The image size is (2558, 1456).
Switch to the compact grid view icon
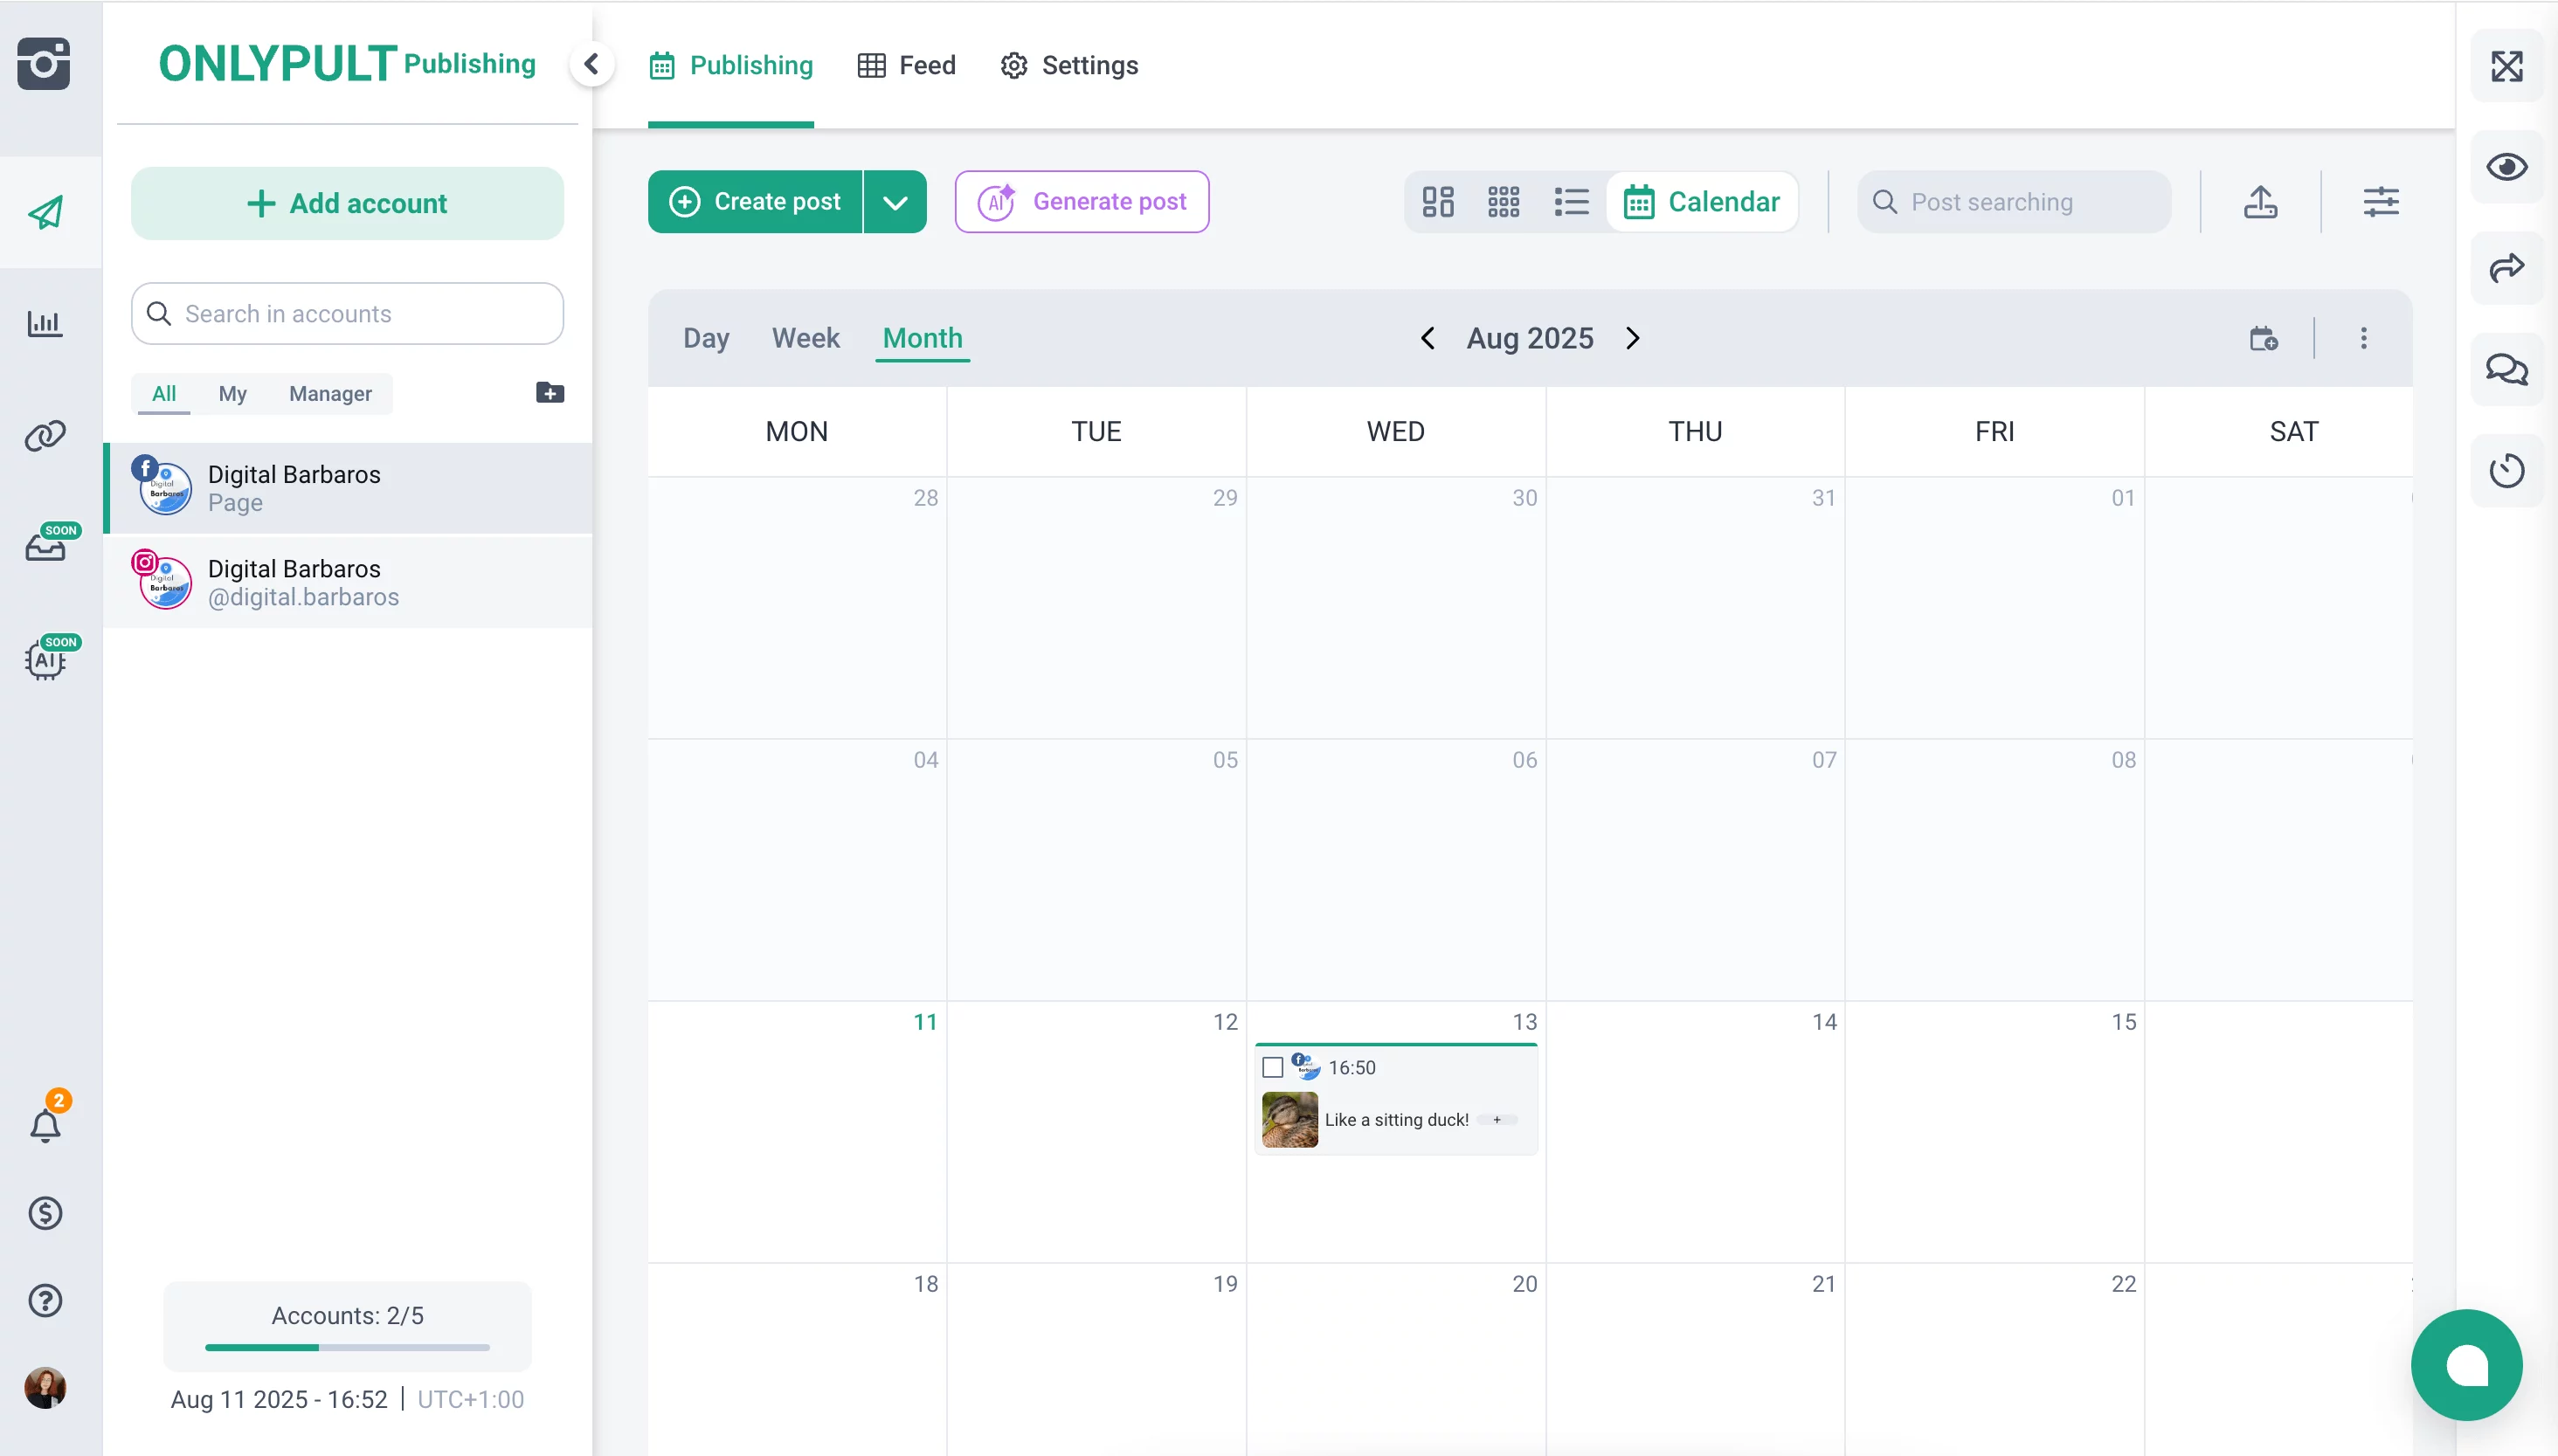1503,201
